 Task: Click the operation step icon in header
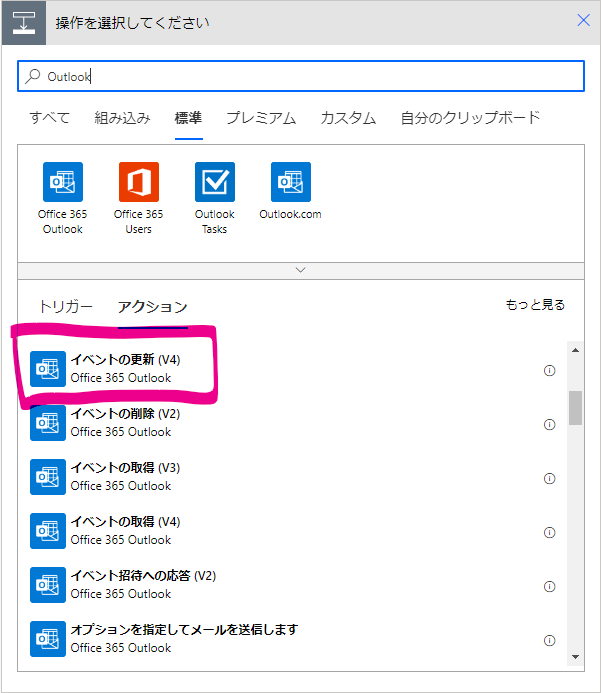(24, 23)
